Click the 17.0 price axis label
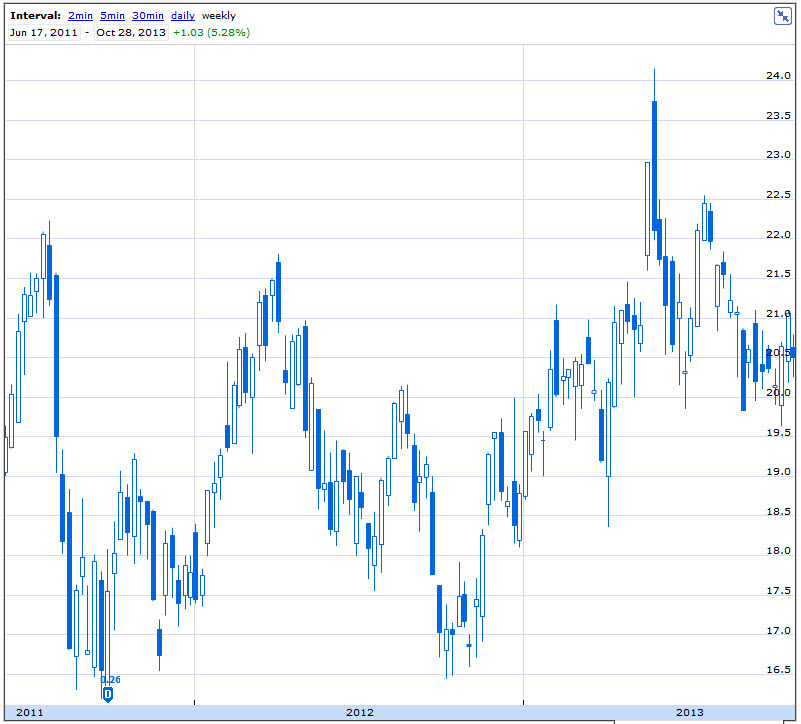The height and width of the screenshot is (724, 801). coord(778,630)
